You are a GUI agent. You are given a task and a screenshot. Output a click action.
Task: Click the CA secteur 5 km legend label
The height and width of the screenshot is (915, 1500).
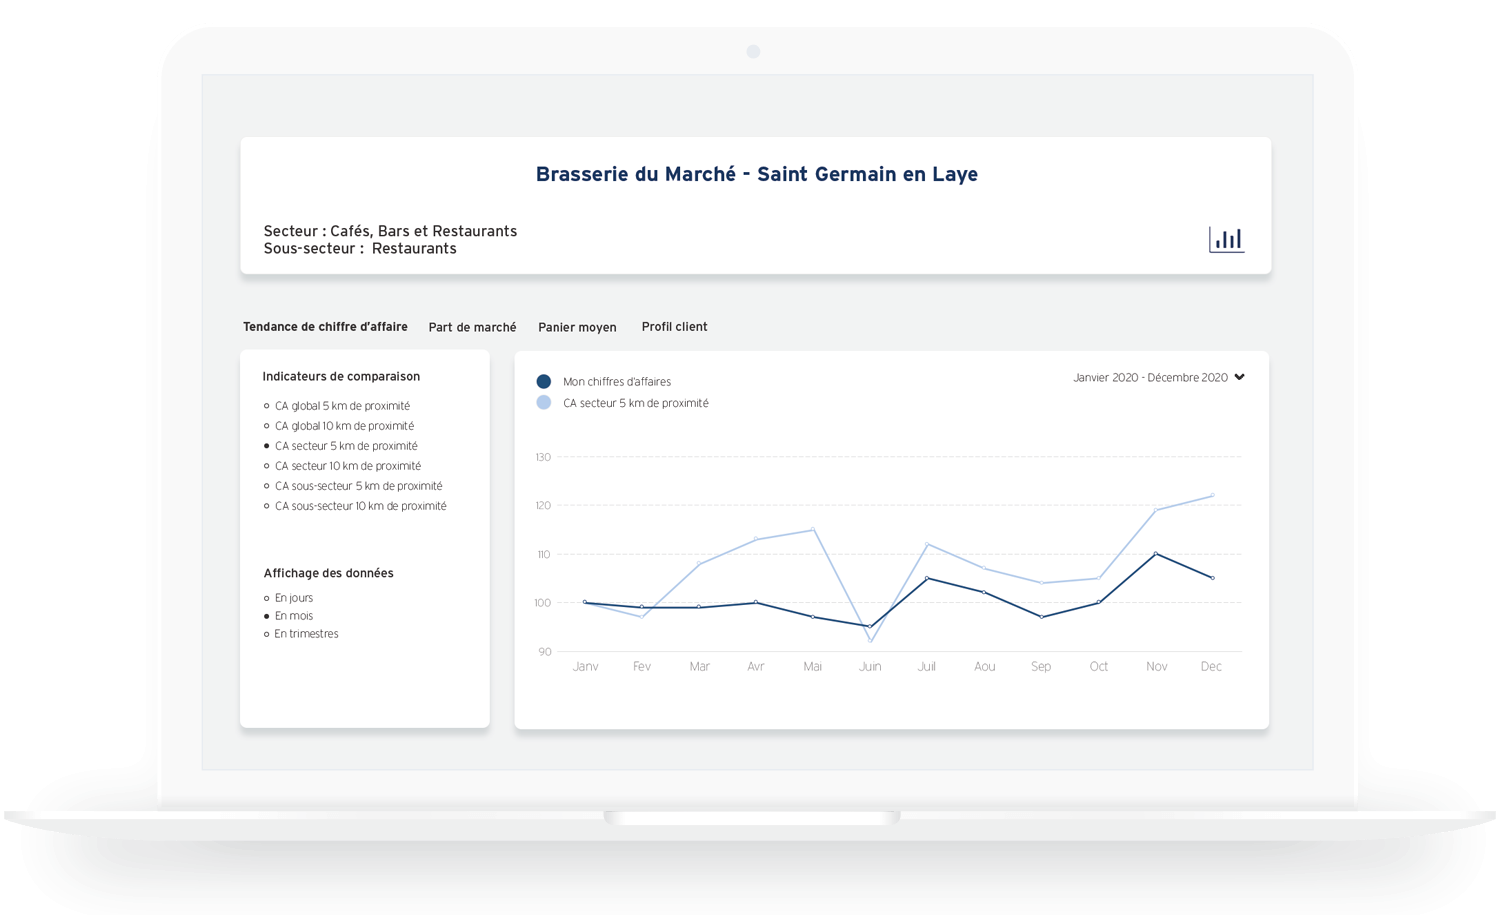click(636, 403)
